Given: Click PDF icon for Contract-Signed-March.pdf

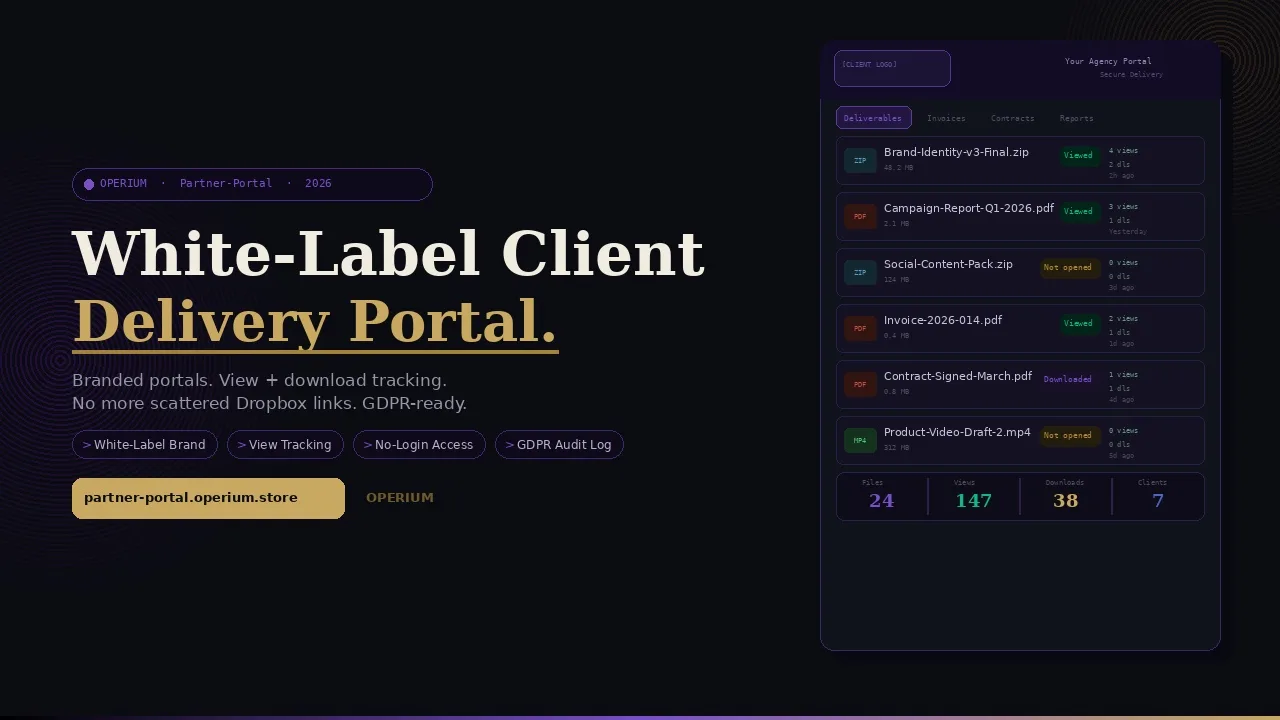Looking at the screenshot, I should click(860, 384).
